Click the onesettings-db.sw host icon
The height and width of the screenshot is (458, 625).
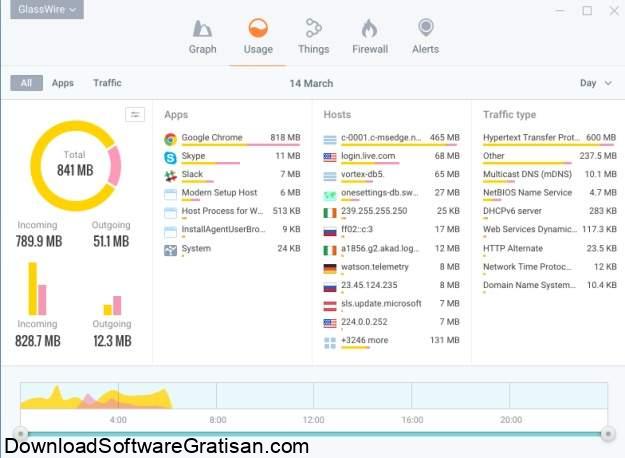tap(330, 195)
